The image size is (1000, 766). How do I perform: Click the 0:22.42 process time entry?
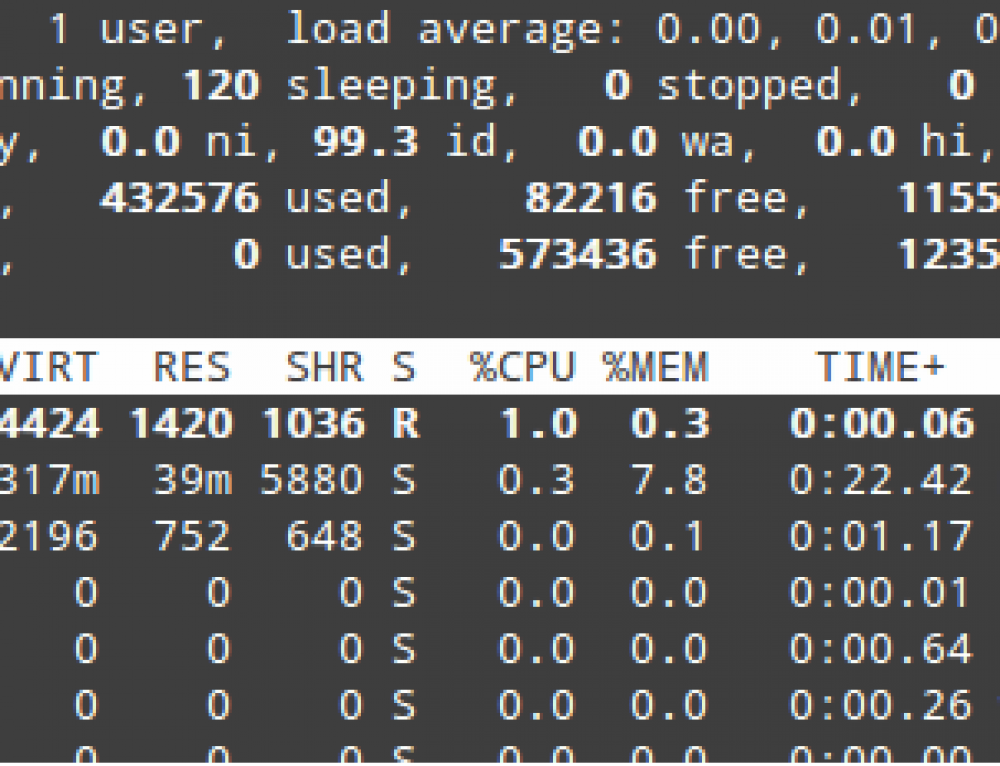coord(880,481)
